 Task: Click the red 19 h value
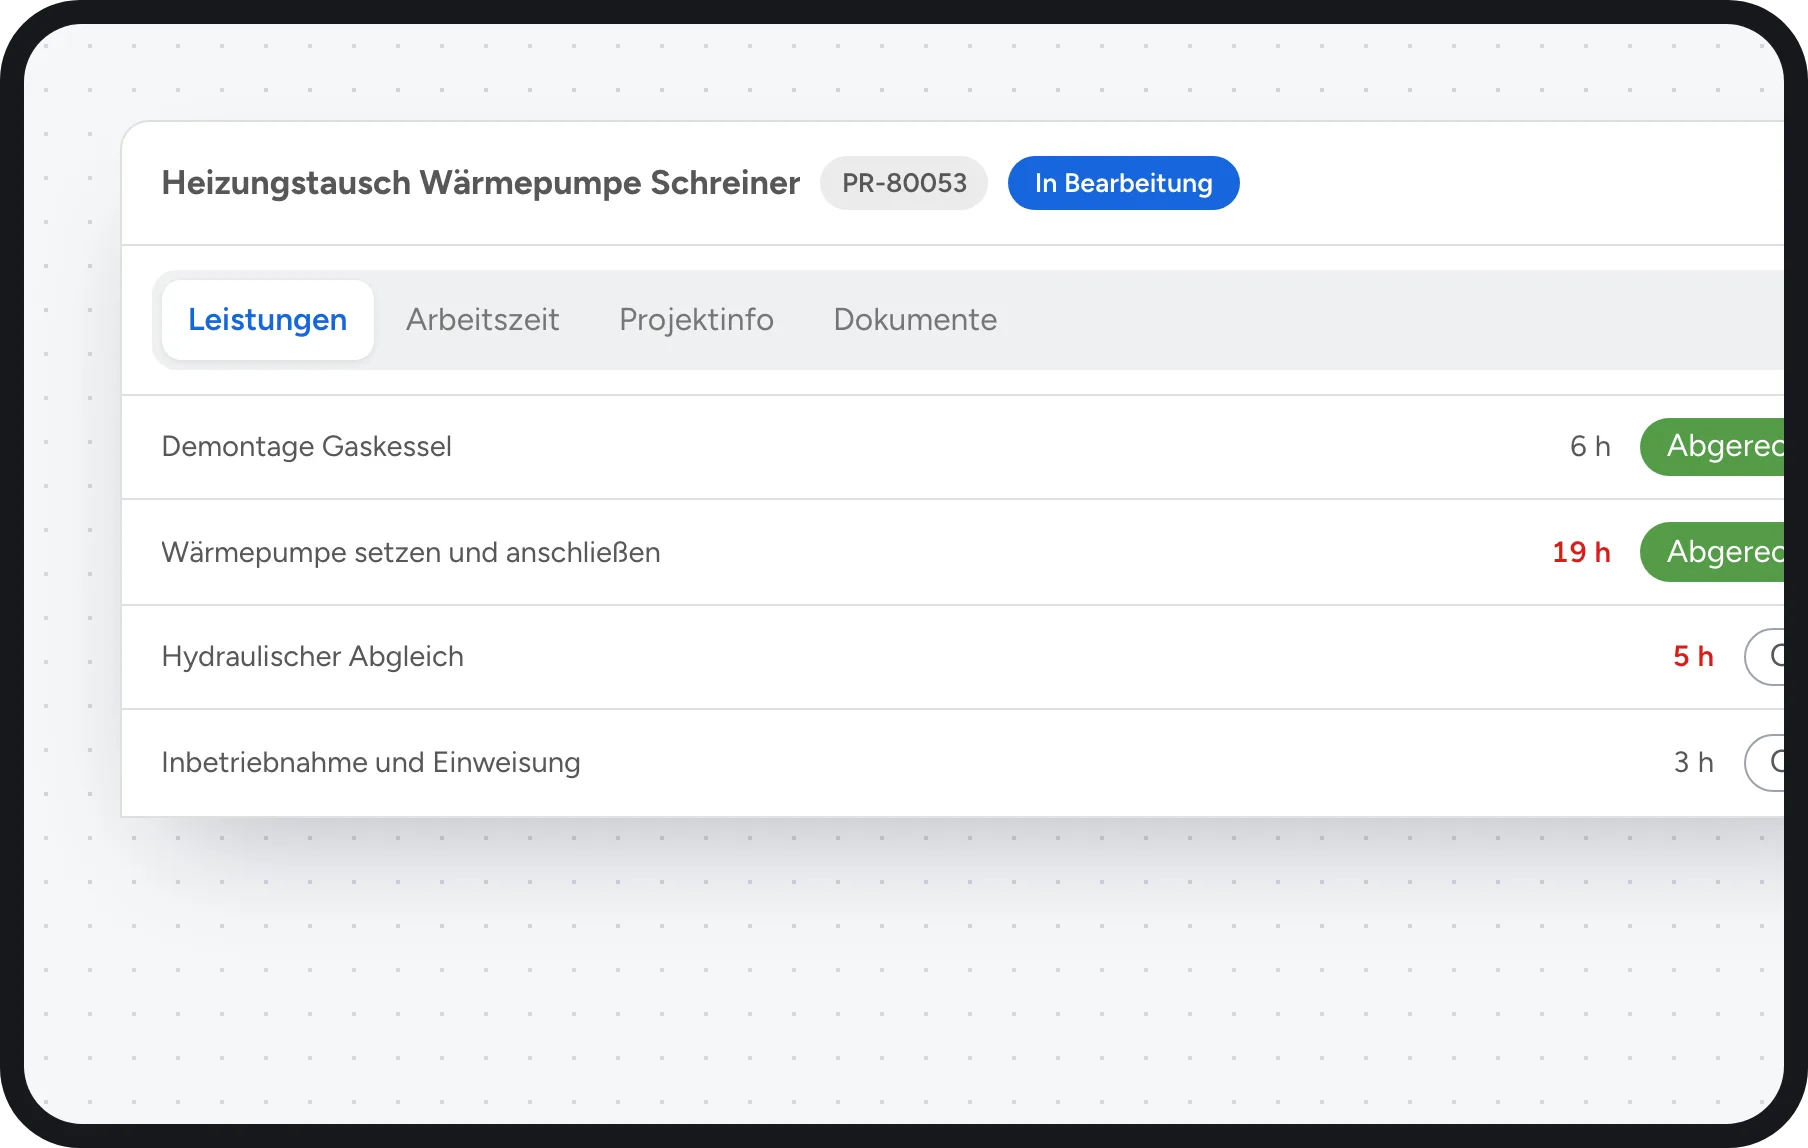tap(1581, 552)
